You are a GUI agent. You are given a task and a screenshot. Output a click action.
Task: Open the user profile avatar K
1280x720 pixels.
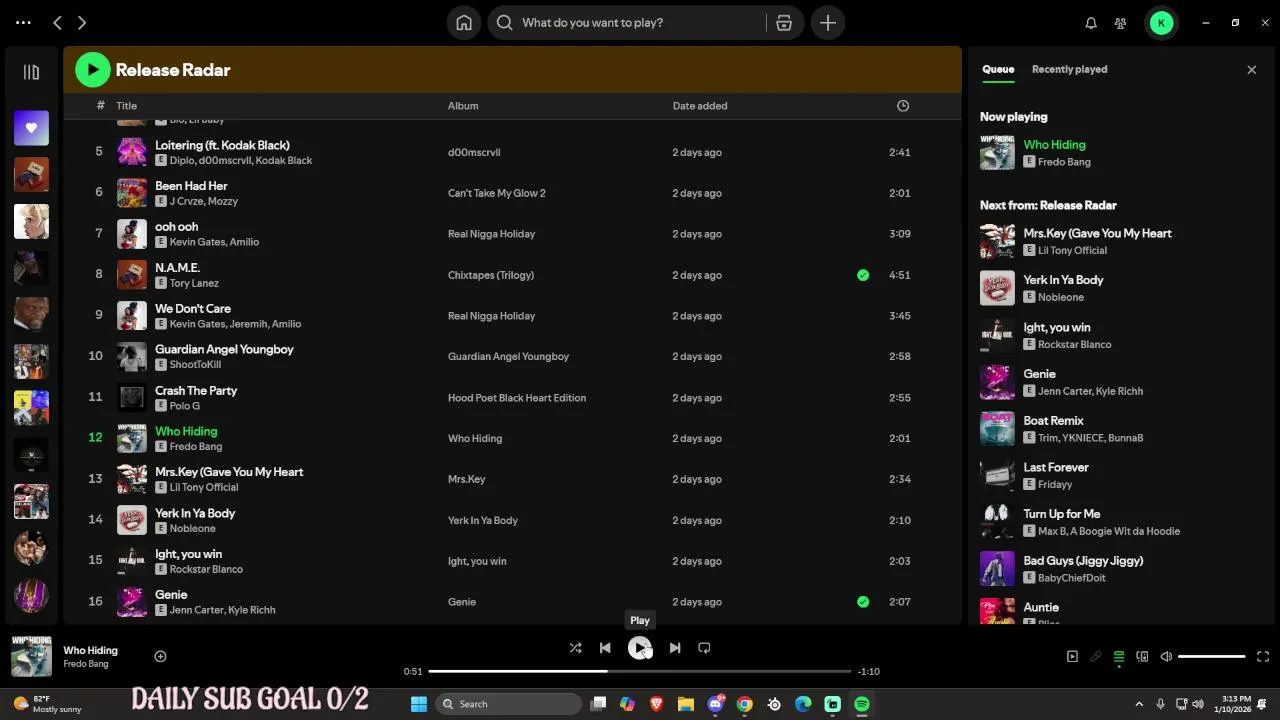click(x=1161, y=23)
